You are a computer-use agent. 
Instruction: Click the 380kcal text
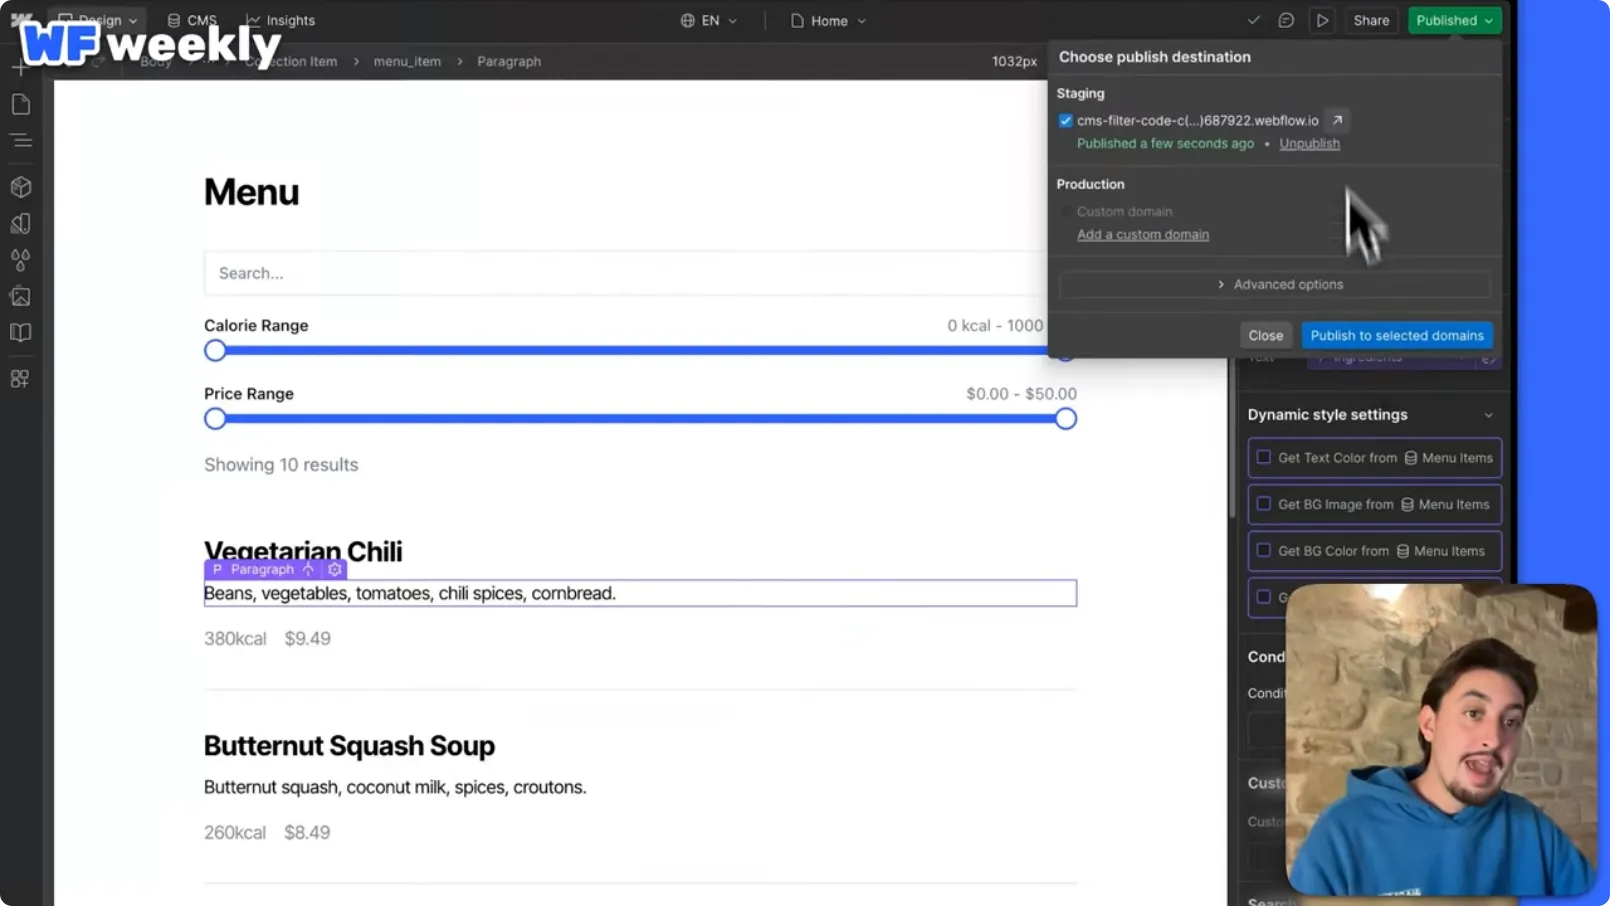(235, 638)
